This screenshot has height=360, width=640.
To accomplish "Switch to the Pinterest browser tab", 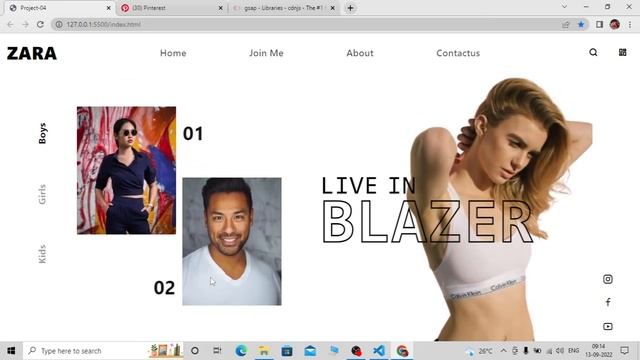I will click(171, 8).
